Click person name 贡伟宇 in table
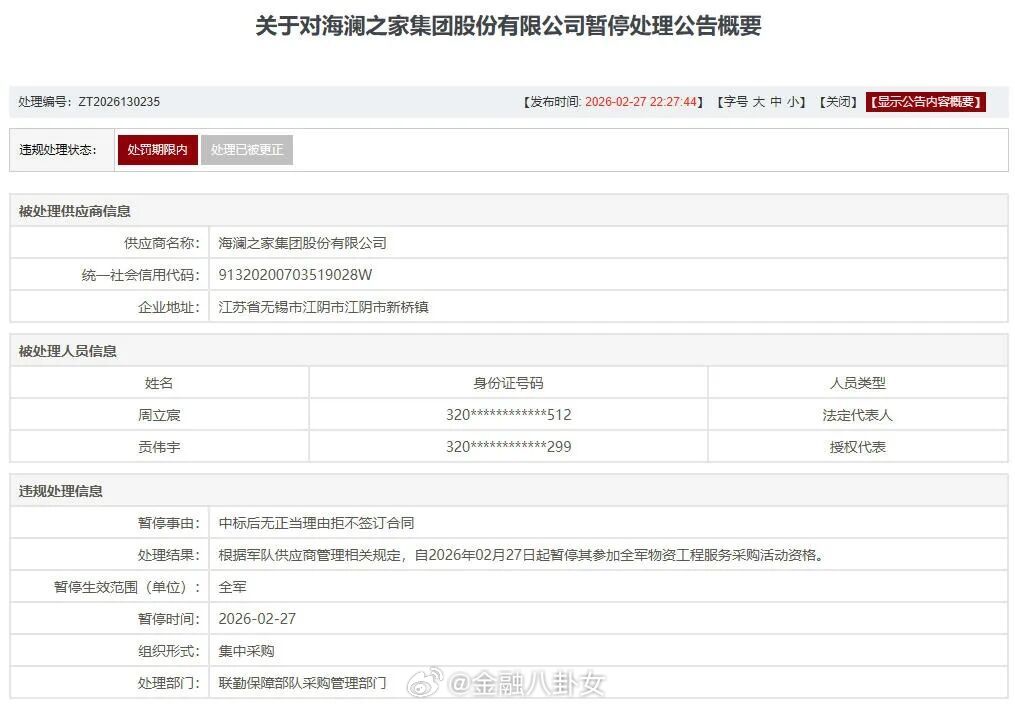 click(x=158, y=447)
